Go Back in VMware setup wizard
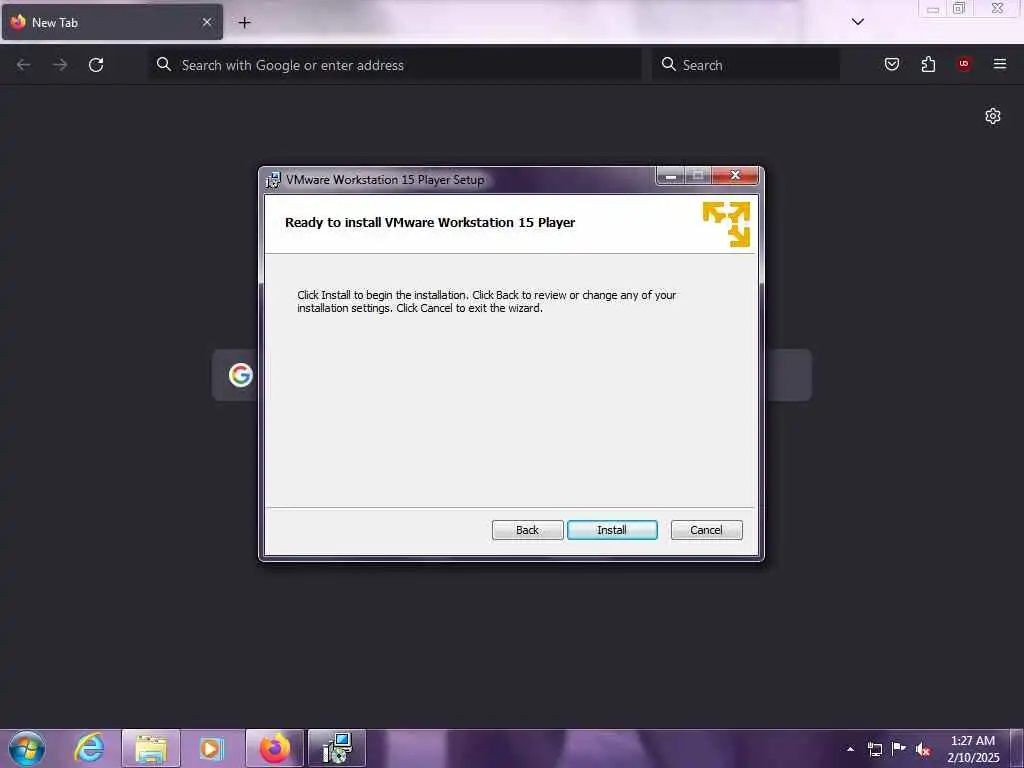This screenshot has width=1024, height=768. [527, 530]
